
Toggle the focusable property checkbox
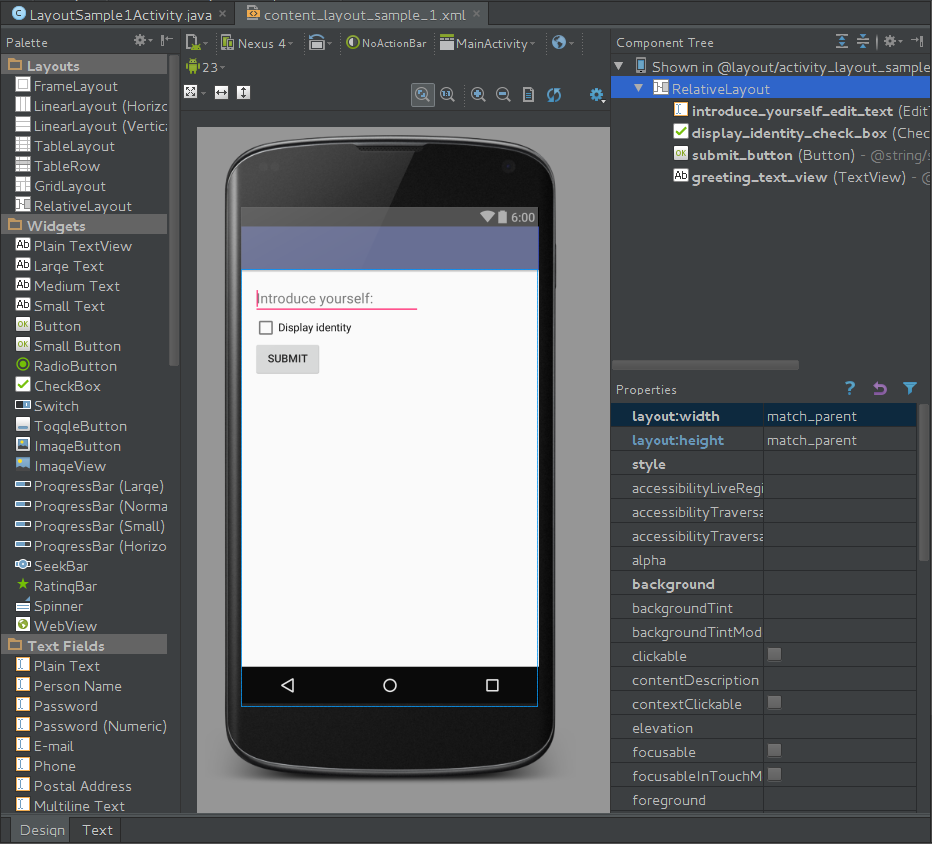point(774,751)
